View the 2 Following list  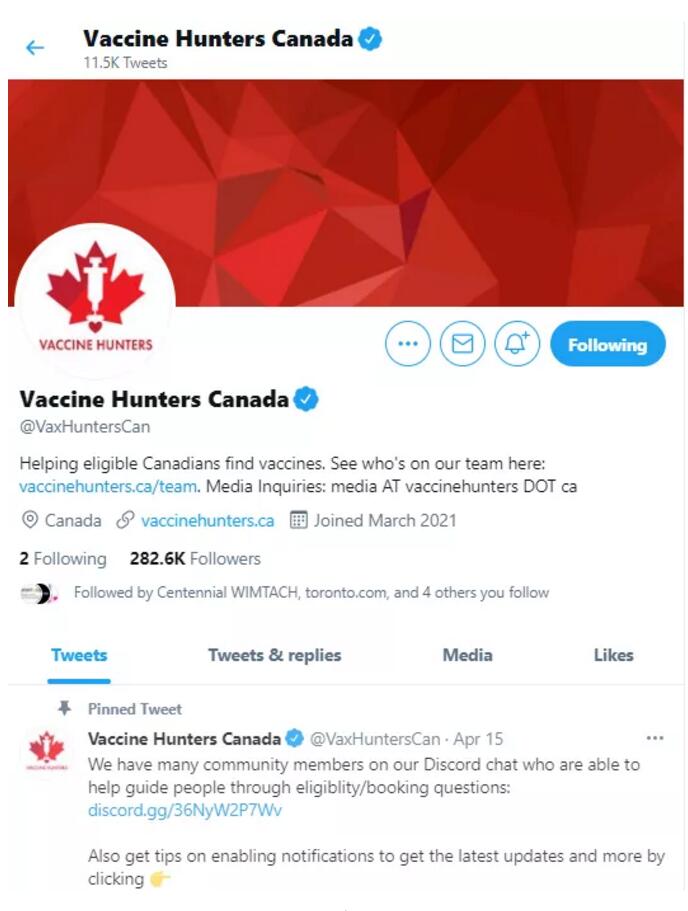coord(63,559)
